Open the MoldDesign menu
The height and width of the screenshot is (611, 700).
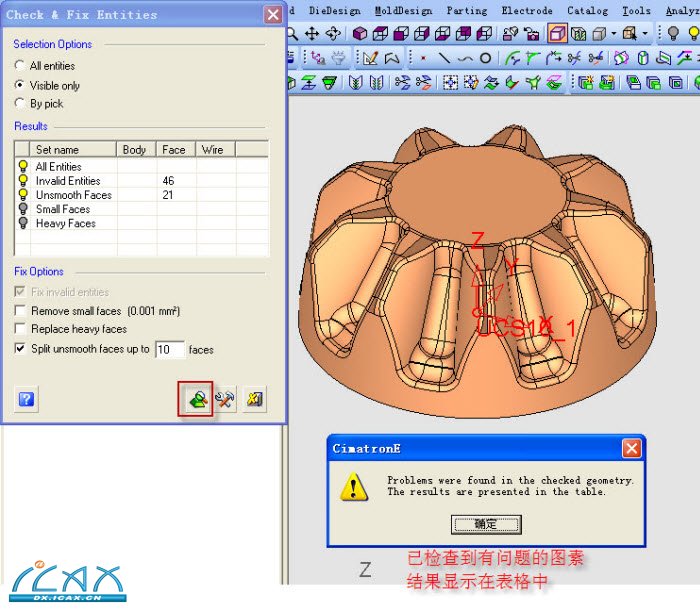click(x=403, y=11)
